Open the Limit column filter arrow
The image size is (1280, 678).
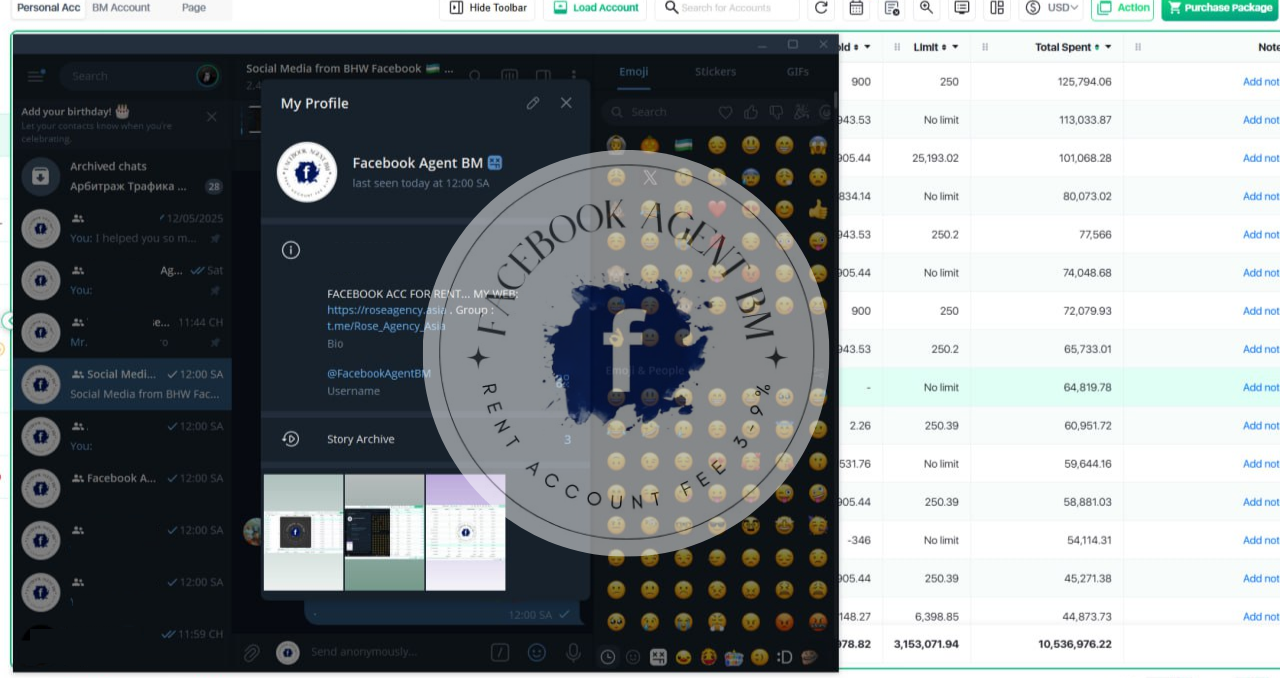coord(955,47)
